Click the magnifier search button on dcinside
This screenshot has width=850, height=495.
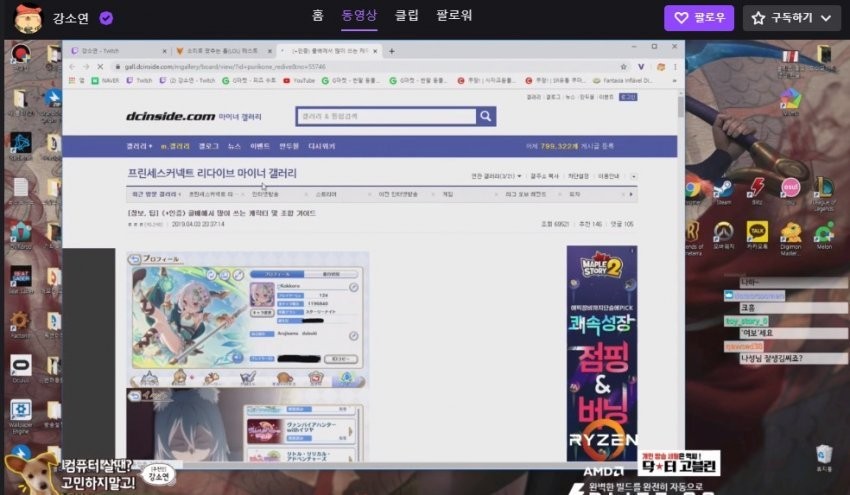(x=486, y=116)
